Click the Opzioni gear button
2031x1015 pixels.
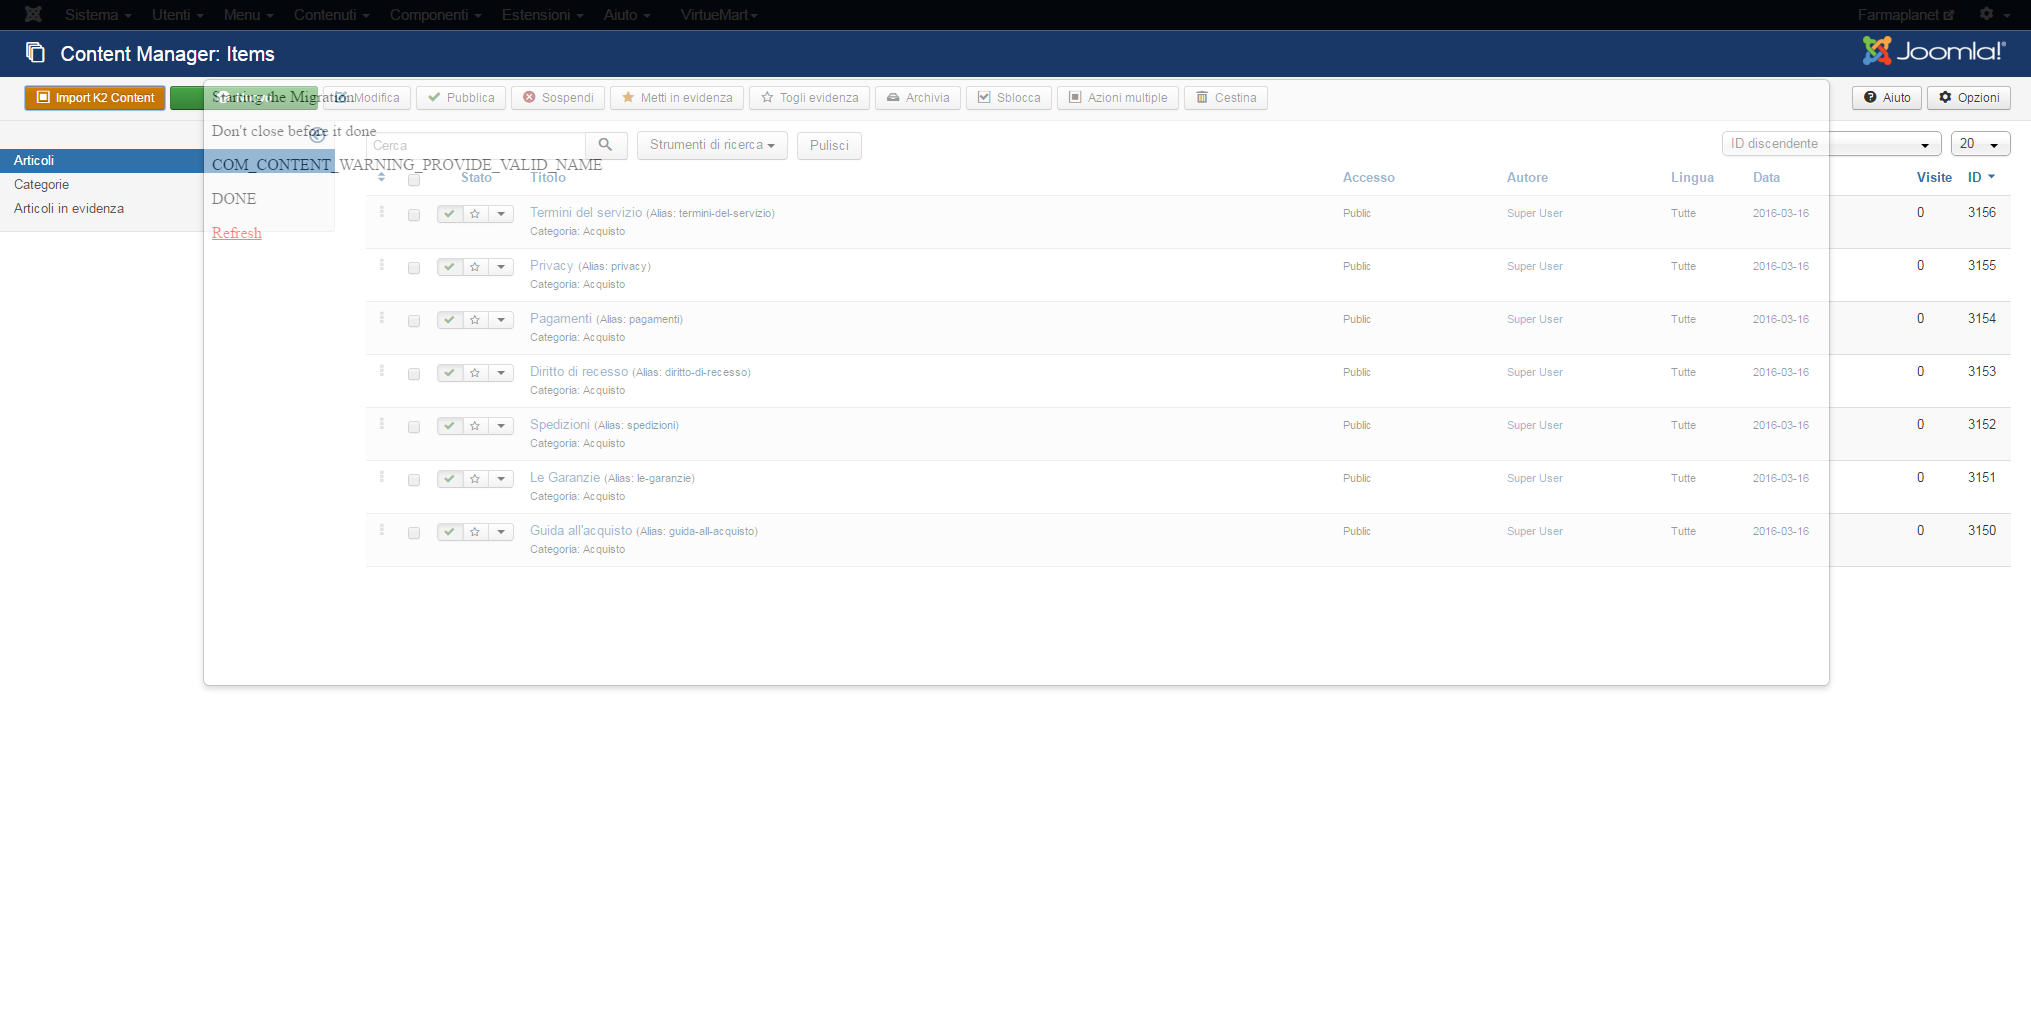[1969, 98]
